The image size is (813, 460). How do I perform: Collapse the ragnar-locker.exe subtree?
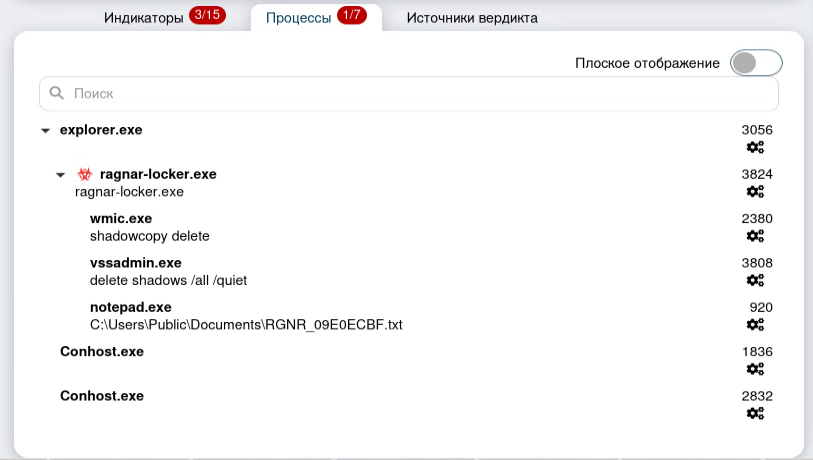[60, 175]
